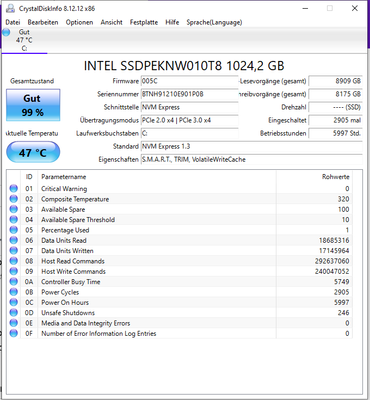The image size is (370, 400).
Task: Open the Festplatte menu
Action: pyautogui.click(x=144, y=22)
